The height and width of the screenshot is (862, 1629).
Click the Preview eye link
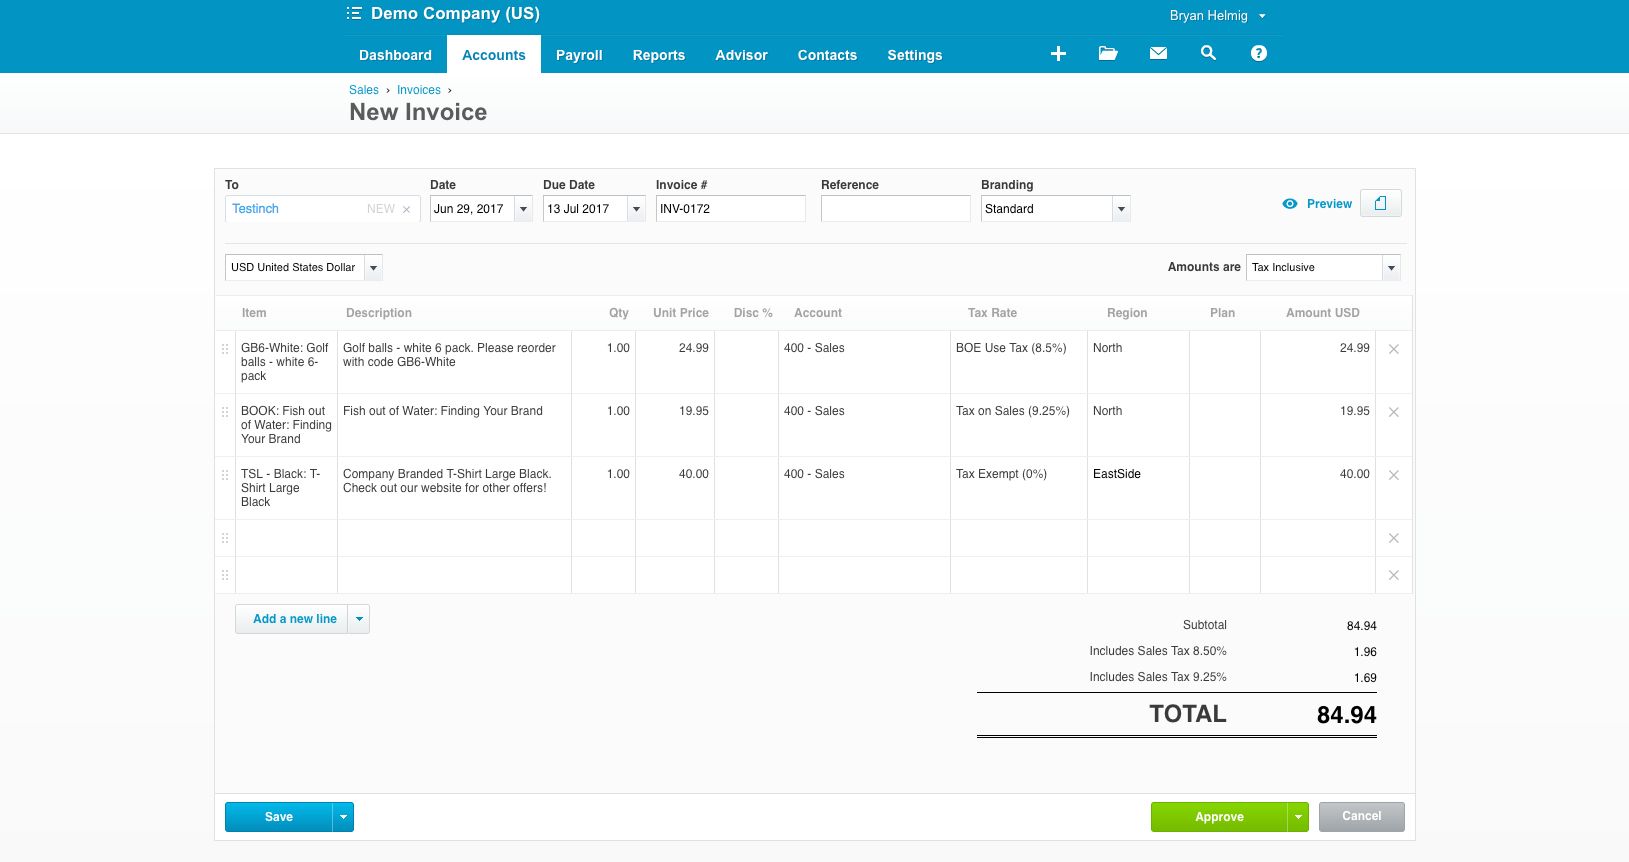(1317, 204)
